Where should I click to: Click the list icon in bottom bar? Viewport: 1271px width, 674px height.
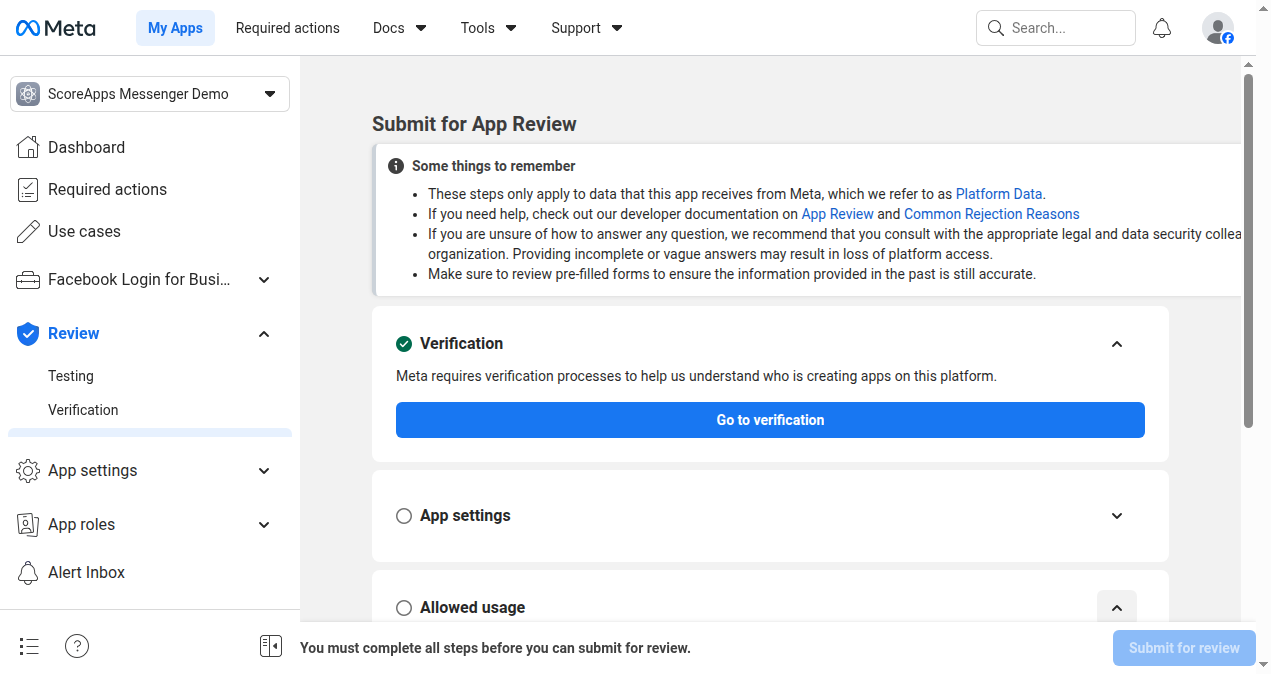(x=29, y=646)
